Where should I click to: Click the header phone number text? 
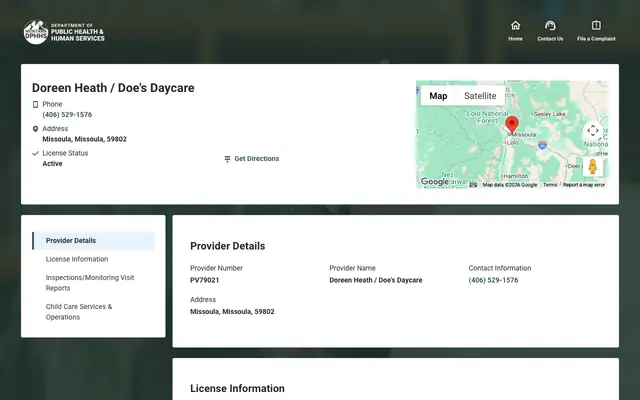tap(67, 115)
